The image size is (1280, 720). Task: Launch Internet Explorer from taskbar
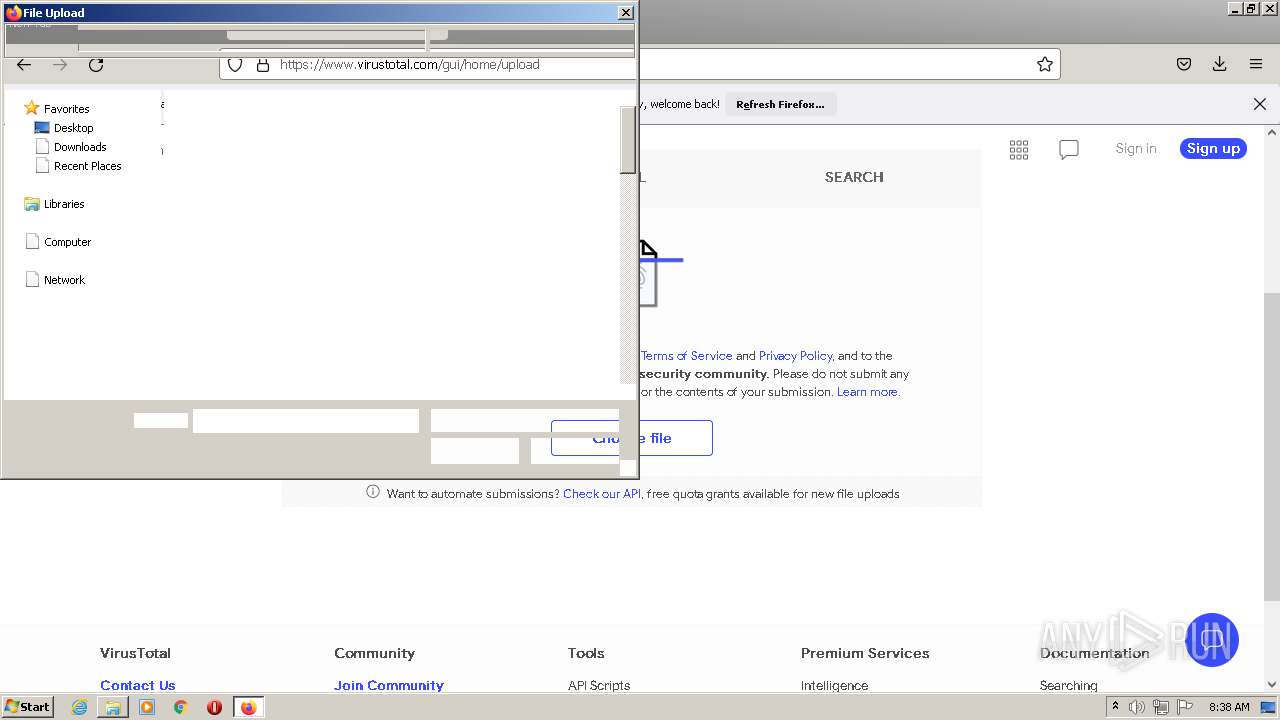pyautogui.click(x=79, y=707)
